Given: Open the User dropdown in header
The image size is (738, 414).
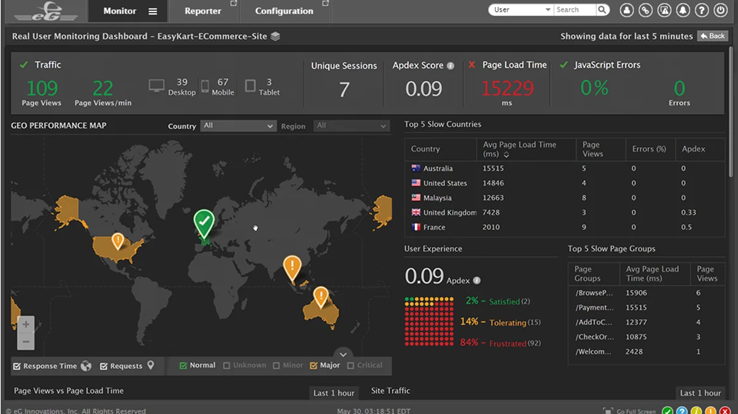Looking at the screenshot, I should pos(520,10).
